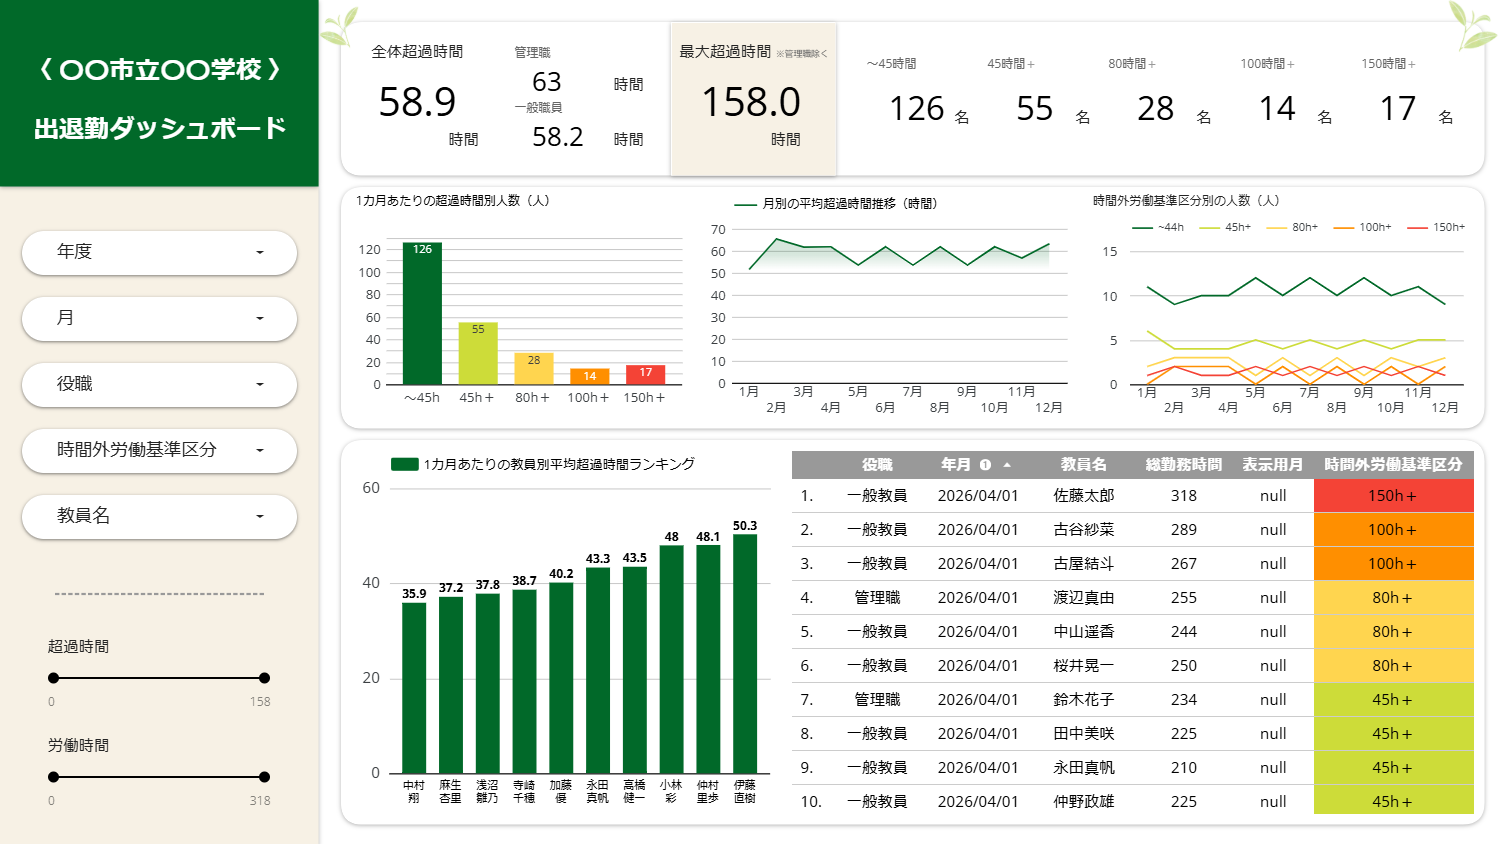
Task: Click the 最大超過時間 158.0 scorecard
Action: (753, 100)
